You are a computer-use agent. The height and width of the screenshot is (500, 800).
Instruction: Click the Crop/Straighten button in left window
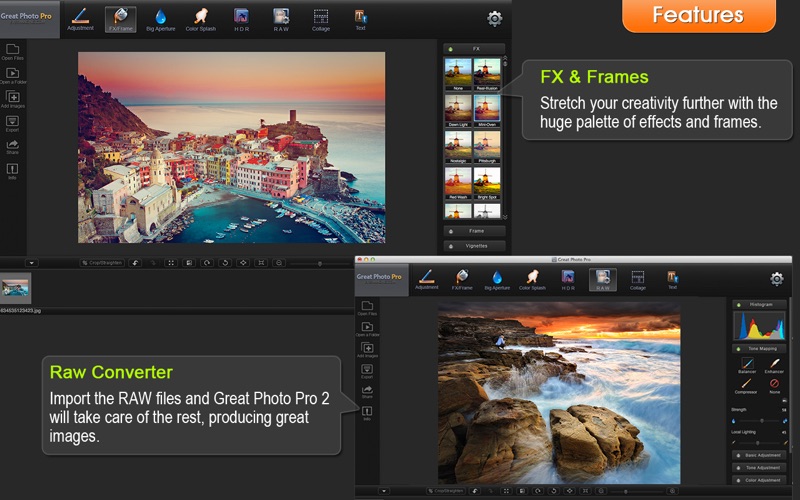(102, 263)
